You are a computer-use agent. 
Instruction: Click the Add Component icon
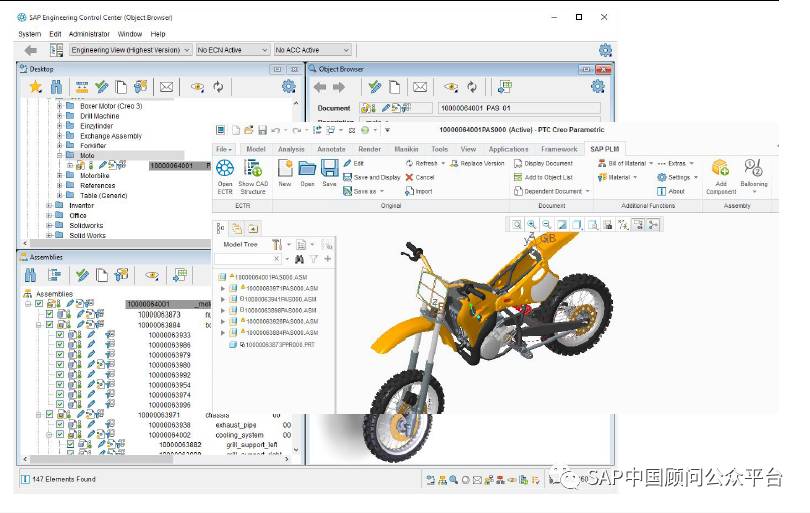(x=720, y=168)
